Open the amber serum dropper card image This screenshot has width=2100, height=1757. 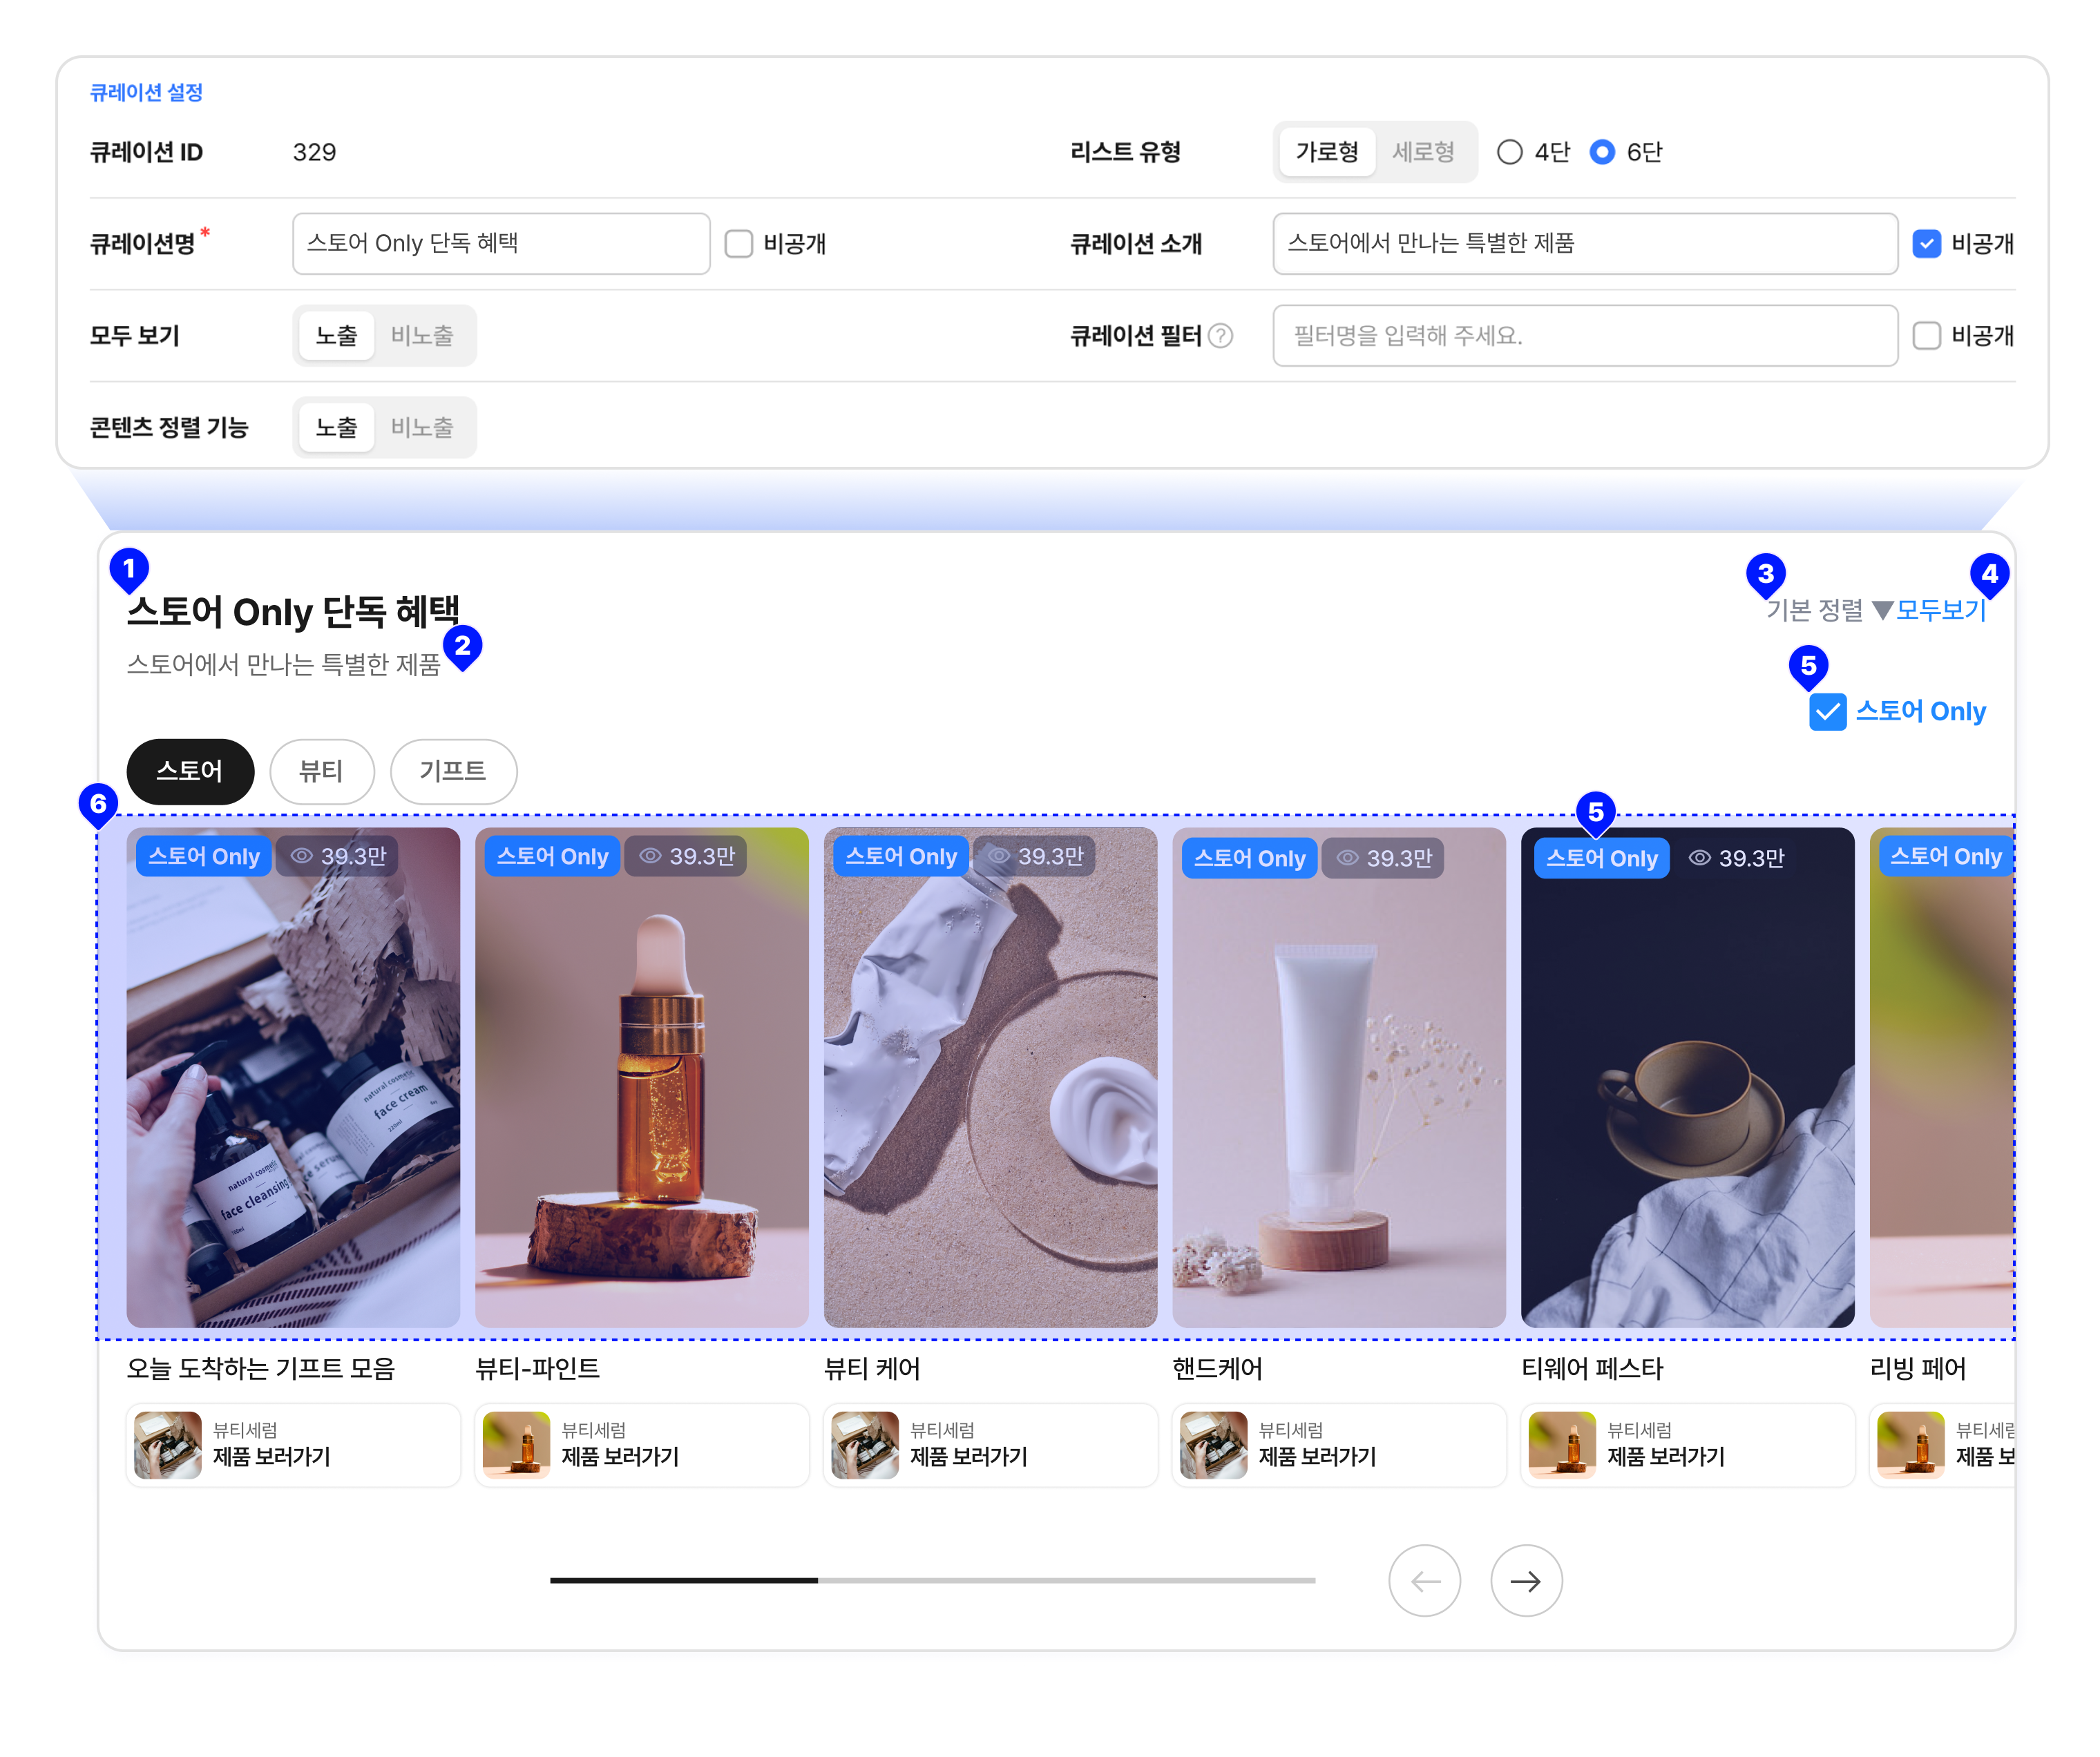tap(642, 1077)
